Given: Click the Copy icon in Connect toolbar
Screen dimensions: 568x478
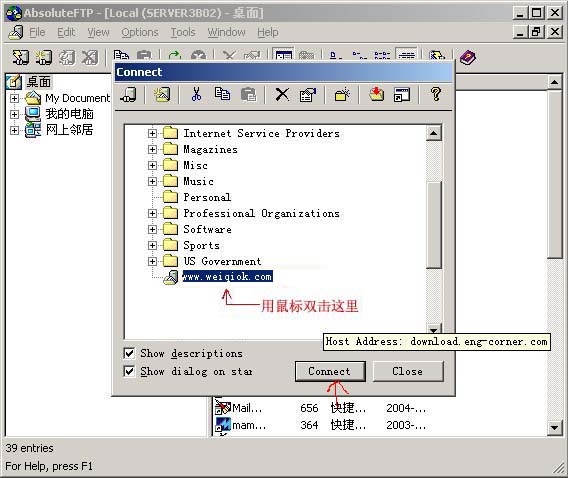Looking at the screenshot, I should click(x=222, y=95).
